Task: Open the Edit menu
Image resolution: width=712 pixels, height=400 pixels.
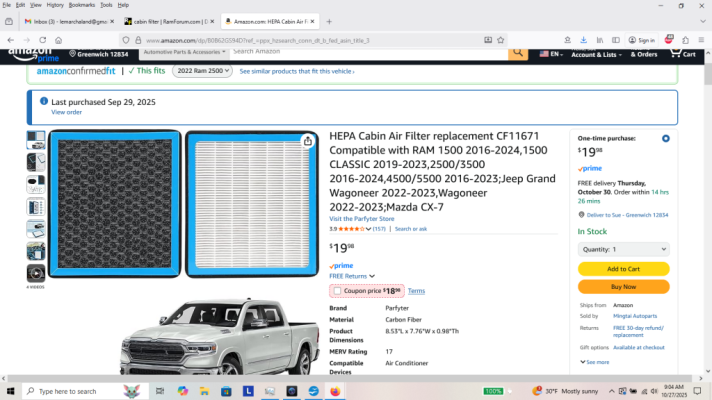Action: click(x=20, y=5)
